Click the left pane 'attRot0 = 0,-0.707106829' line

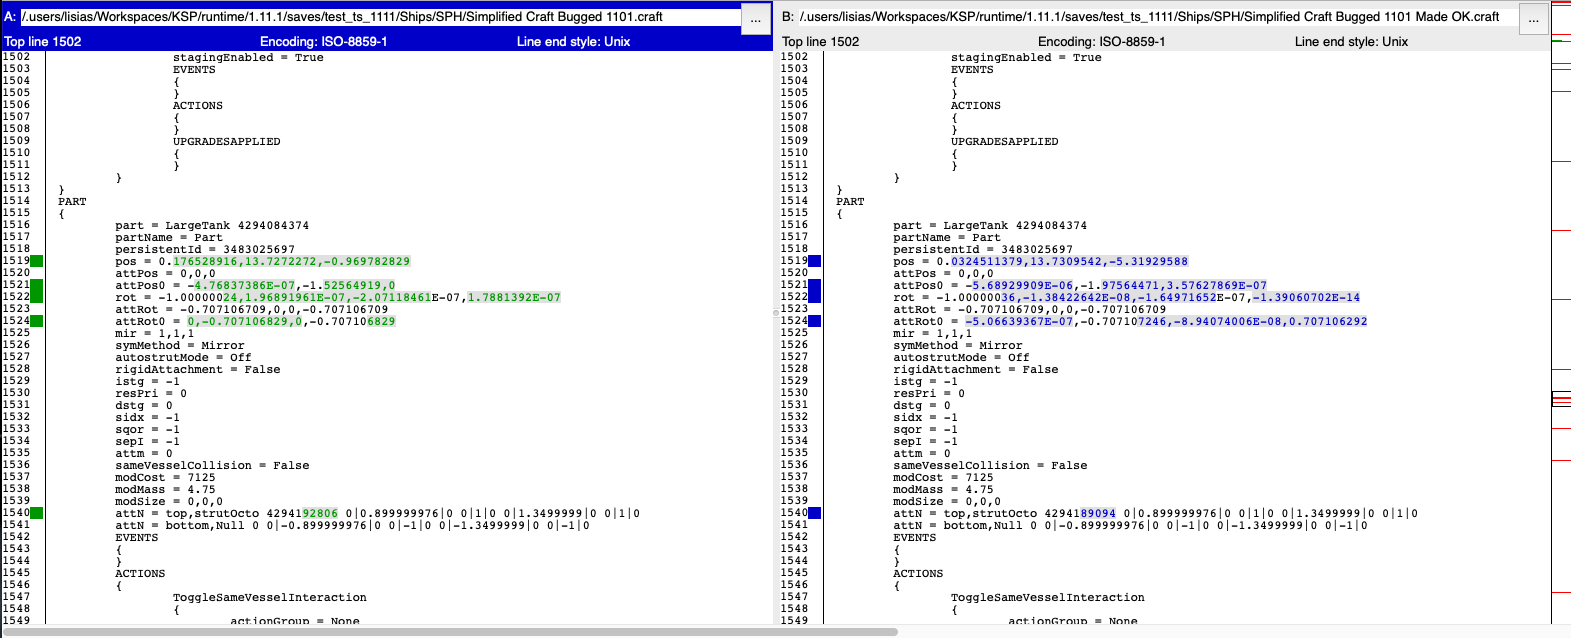pyautogui.click(x=255, y=321)
